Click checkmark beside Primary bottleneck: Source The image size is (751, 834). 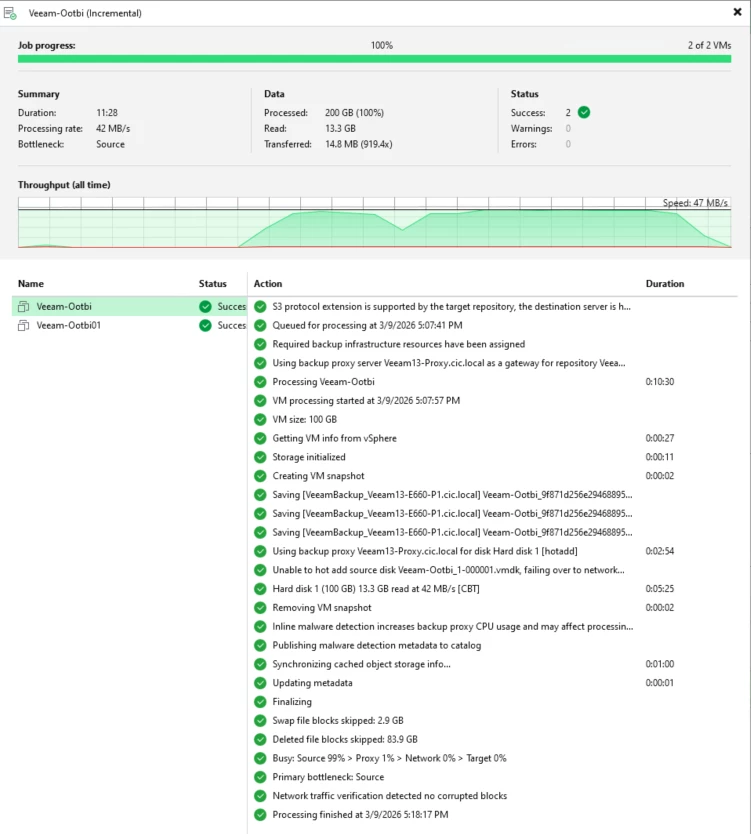pyautogui.click(x=260, y=777)
